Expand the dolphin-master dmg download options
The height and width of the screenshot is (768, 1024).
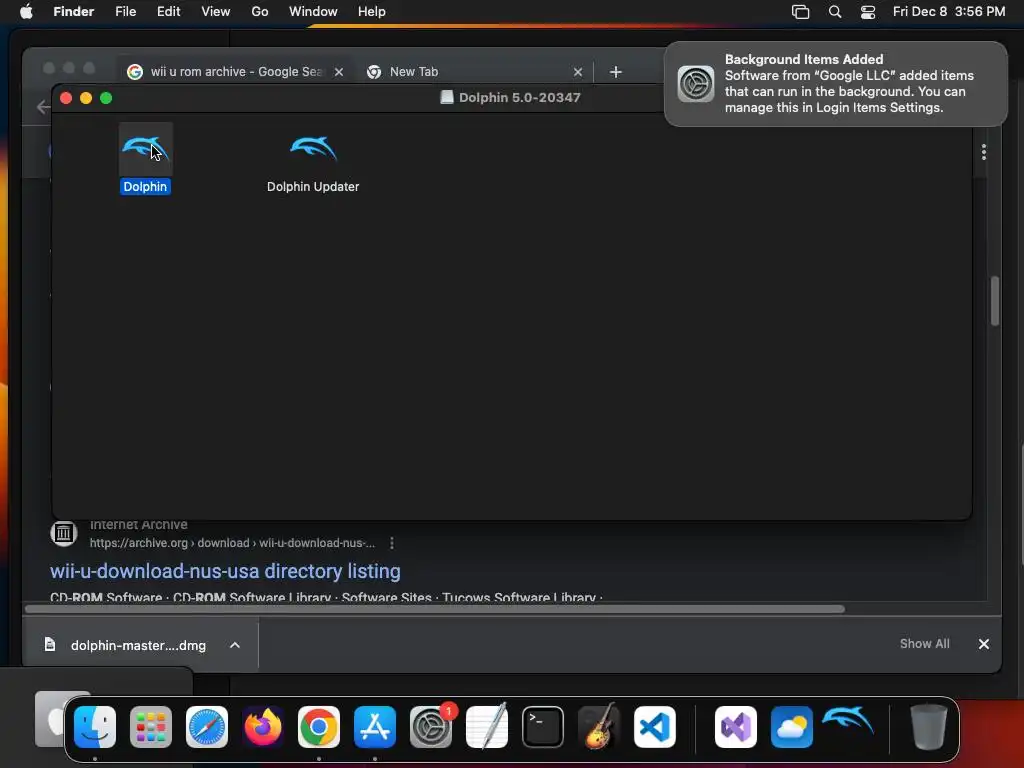point(235,645)
